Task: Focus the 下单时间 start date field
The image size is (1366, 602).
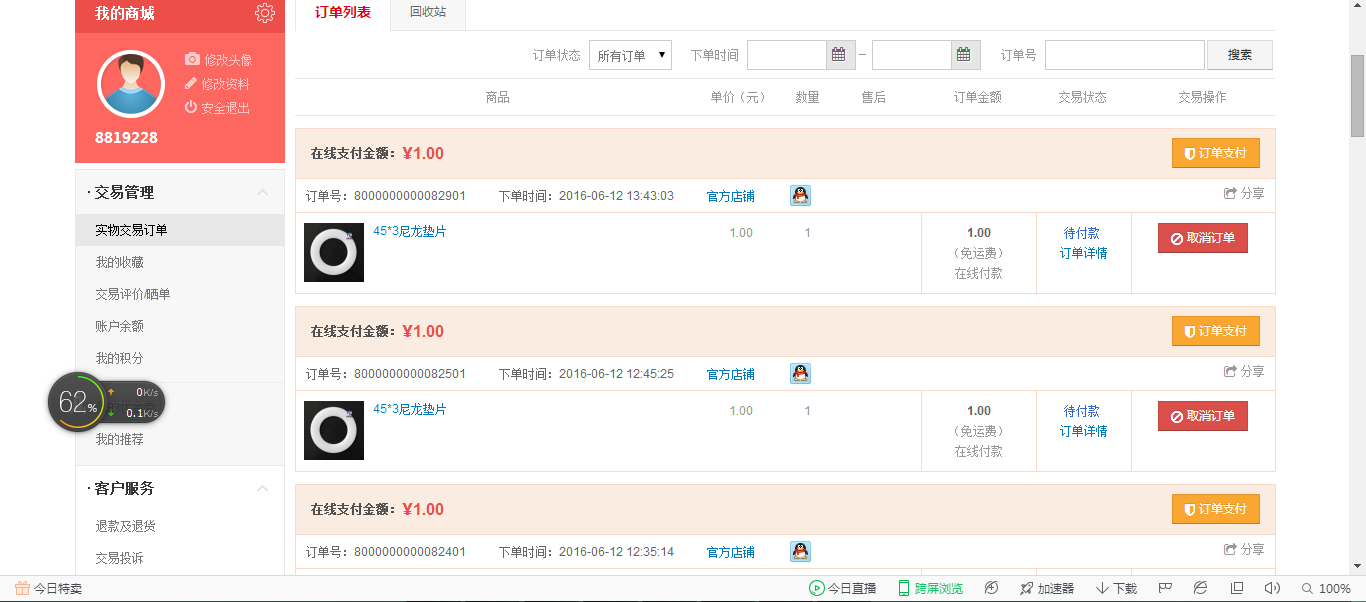Action: [x=787, y=55]
